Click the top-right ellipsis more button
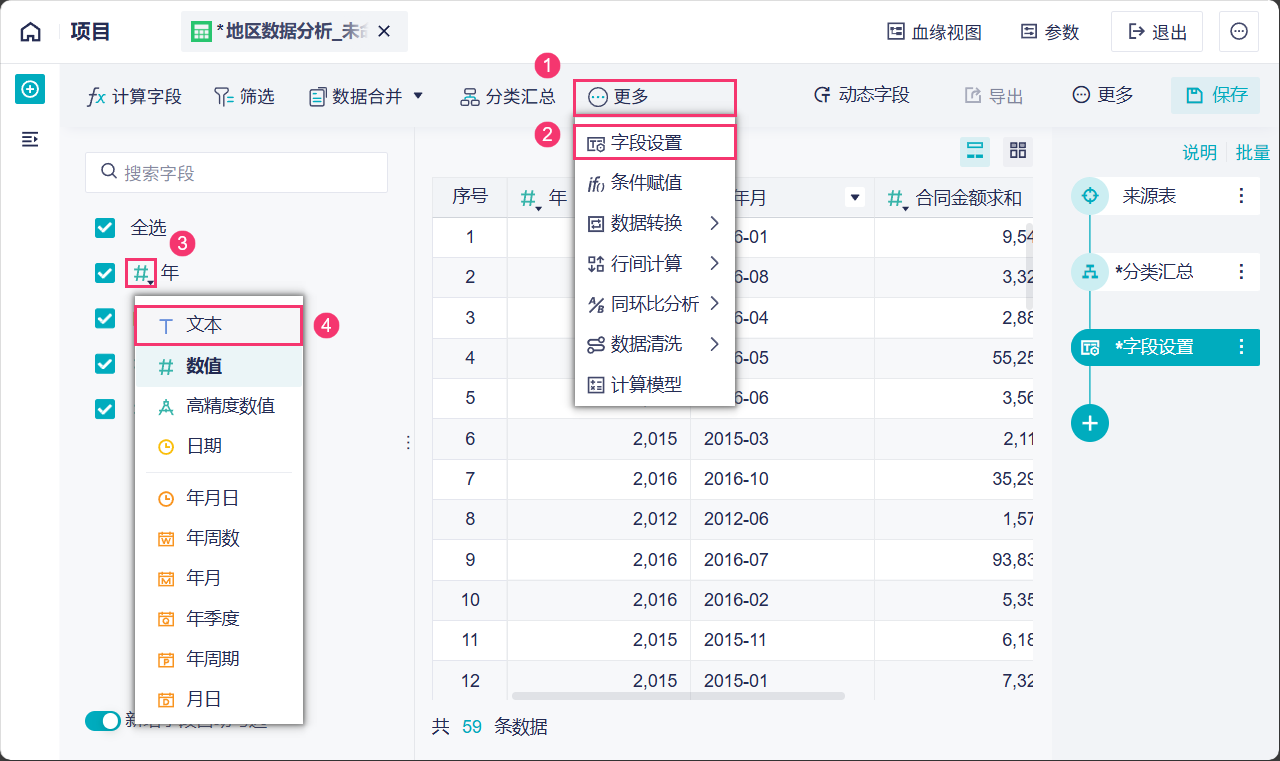The image size is (1280, 761). coord(1238,32)
